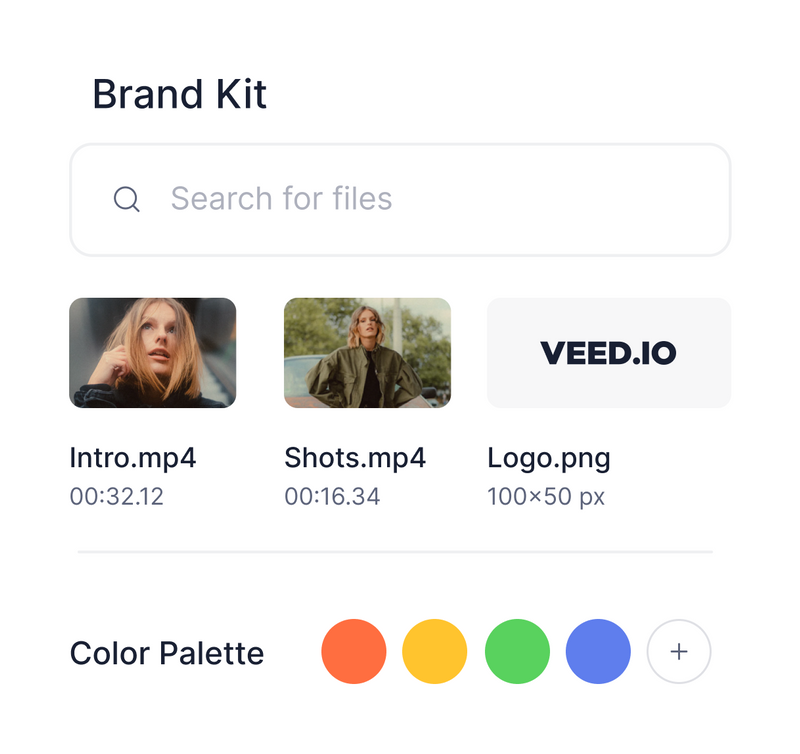
Task: Add a new color with the plus button
Action: 678,651
